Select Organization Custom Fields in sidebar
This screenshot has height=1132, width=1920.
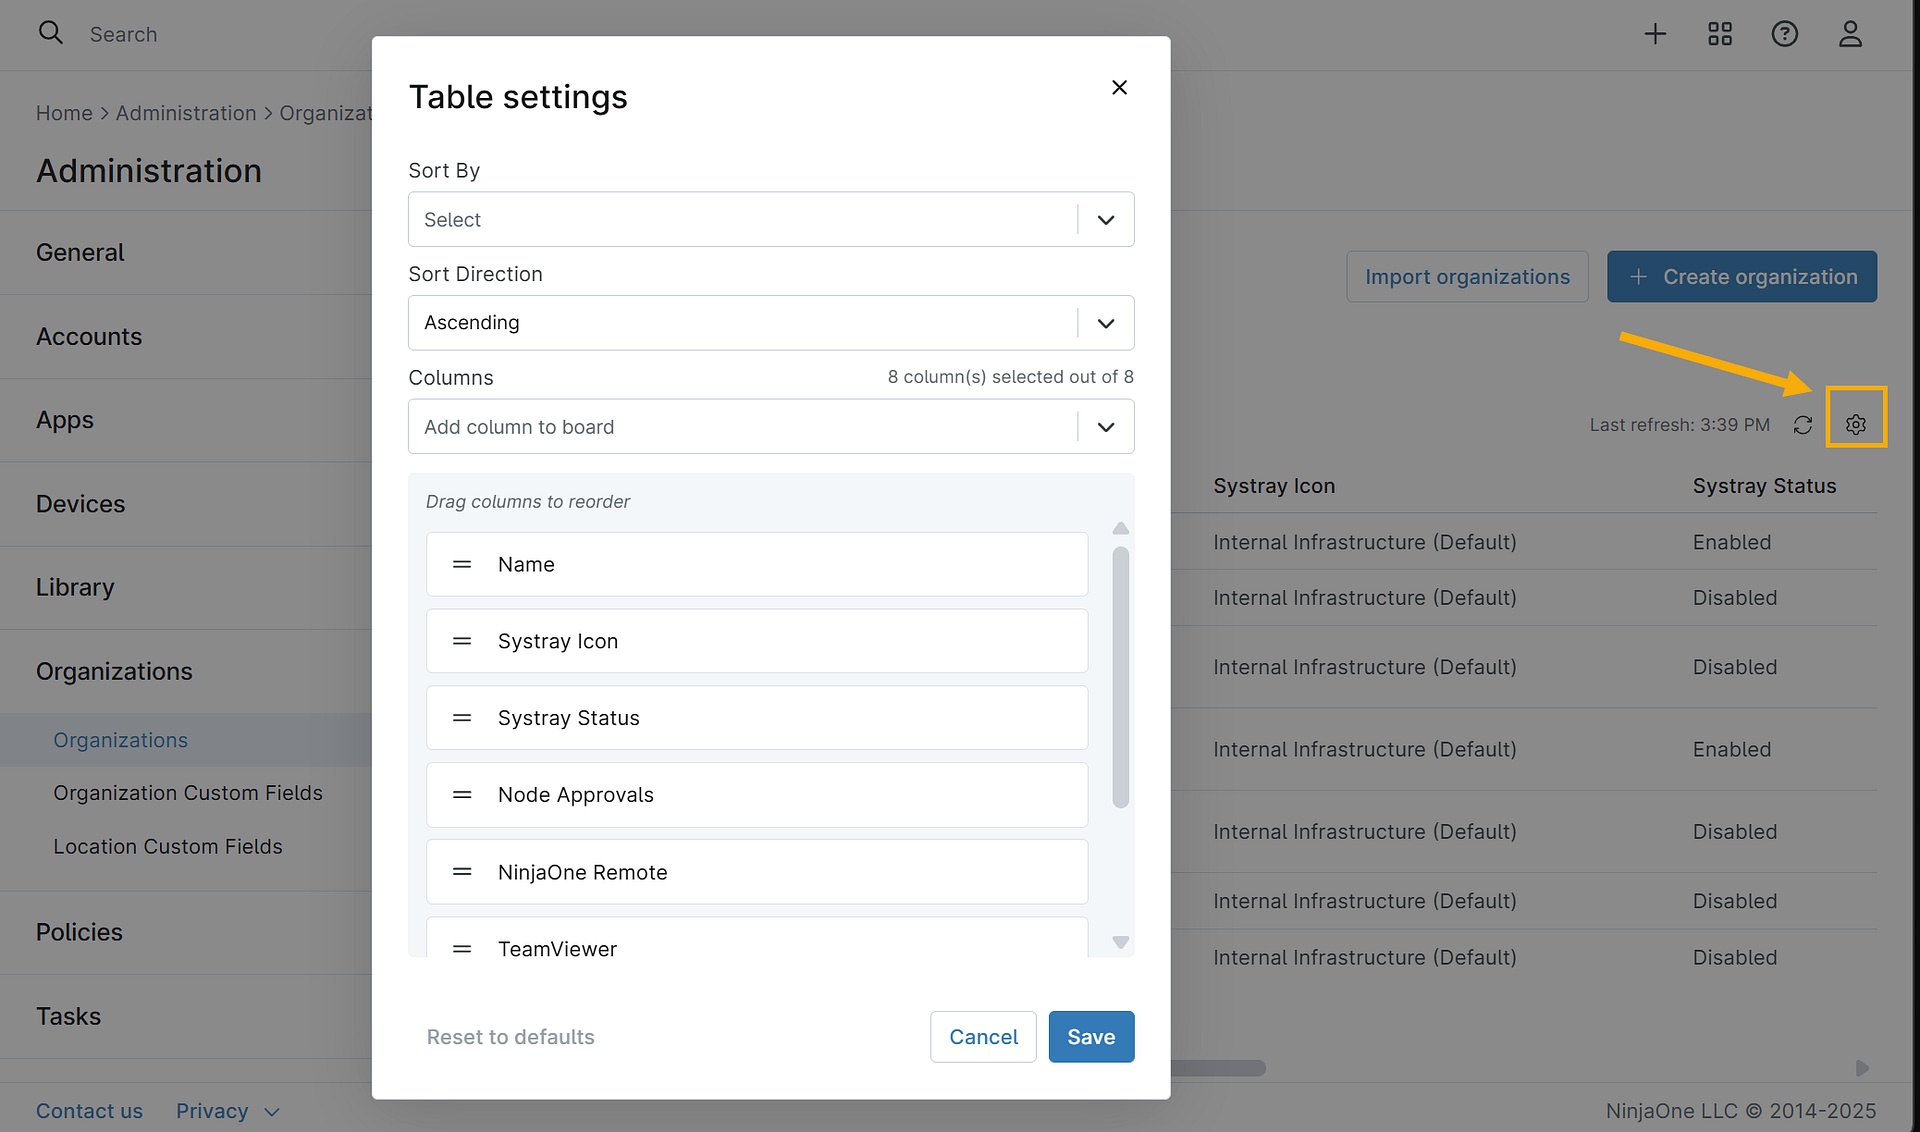[188, 793]
